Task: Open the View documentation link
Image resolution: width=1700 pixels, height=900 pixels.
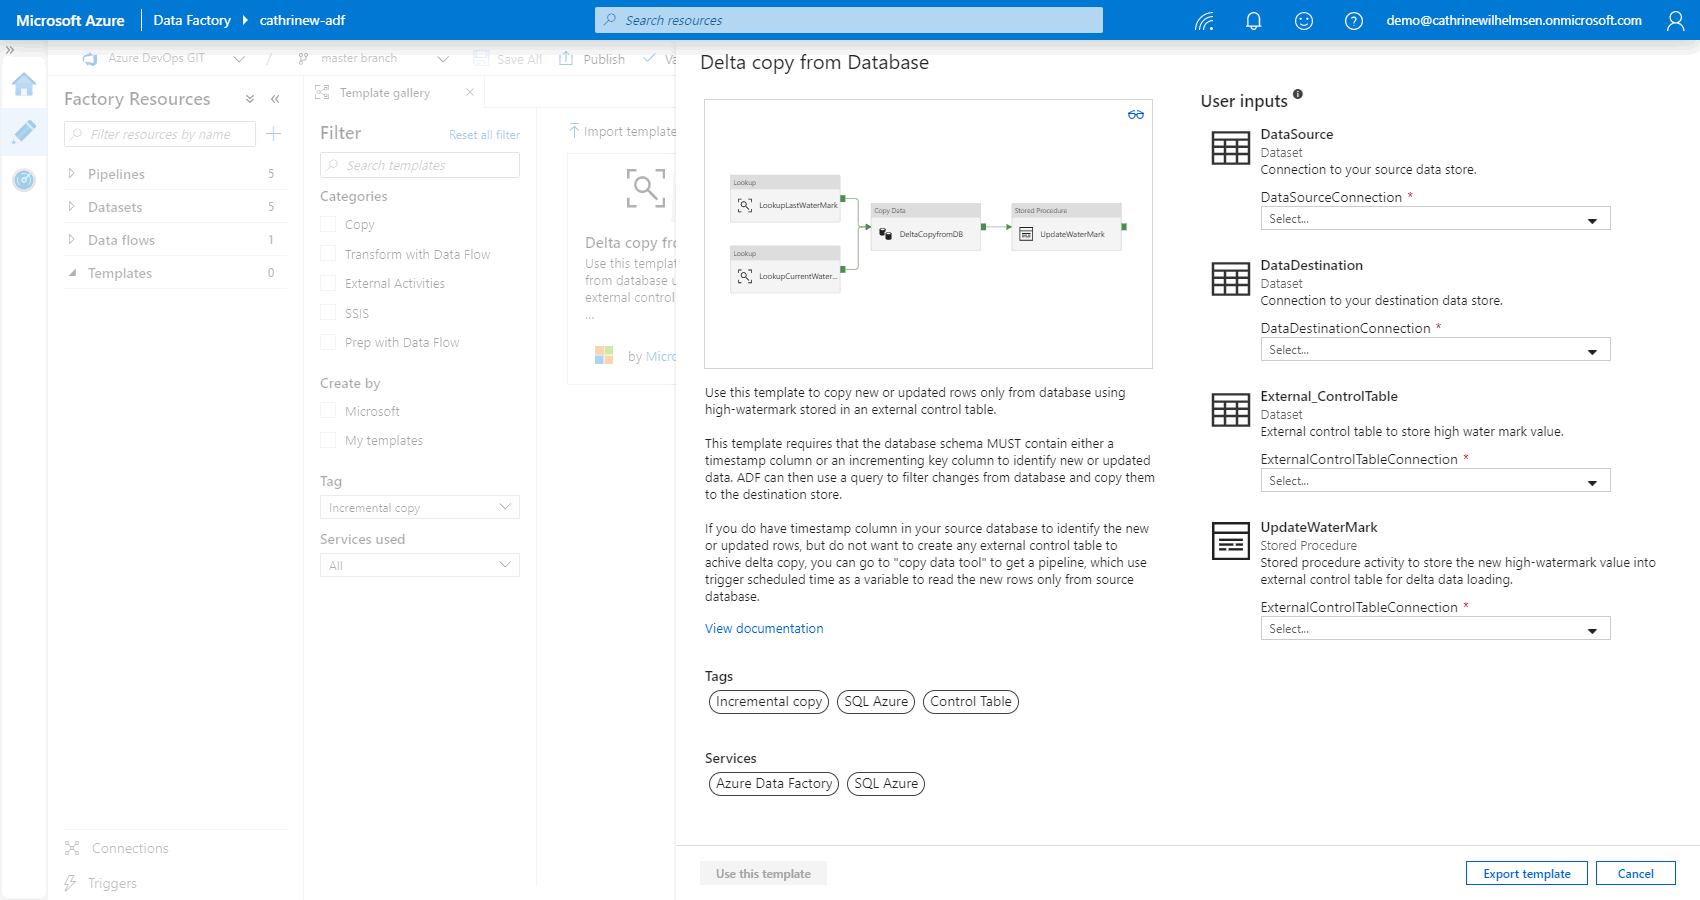Action: click(764, 629)
